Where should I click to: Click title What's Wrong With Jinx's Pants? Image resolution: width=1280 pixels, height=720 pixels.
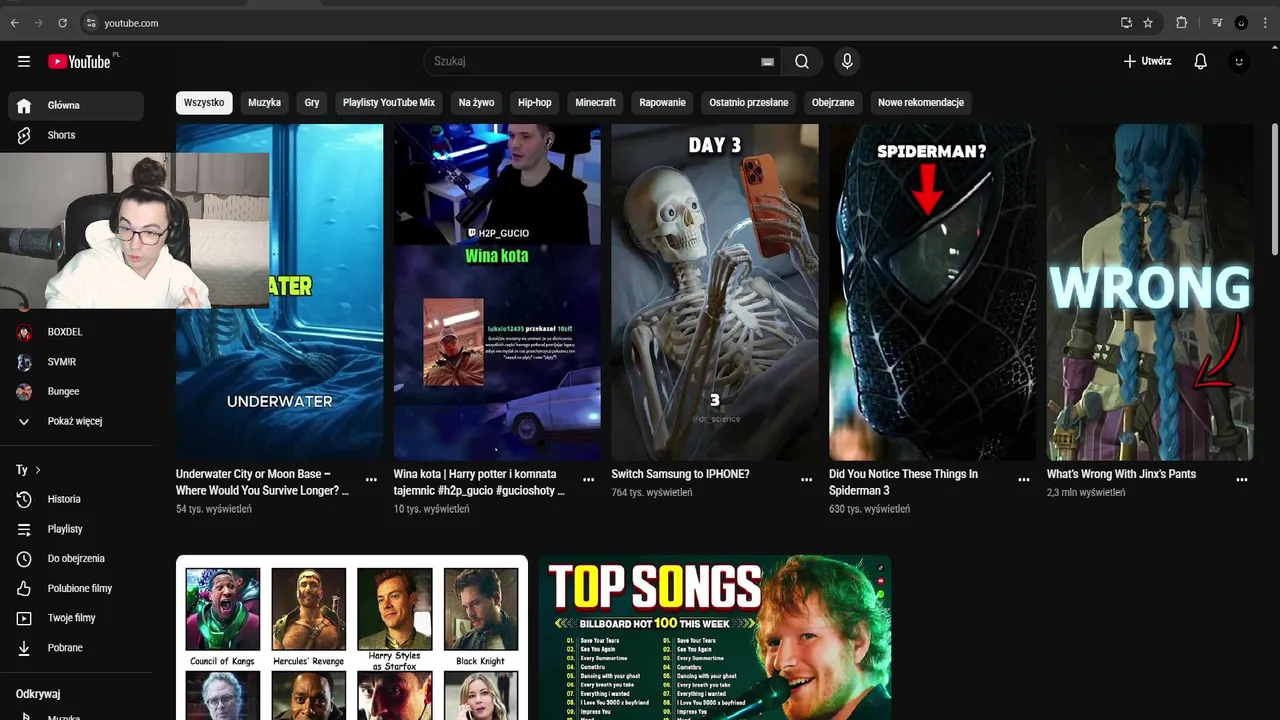point(1121,474)
